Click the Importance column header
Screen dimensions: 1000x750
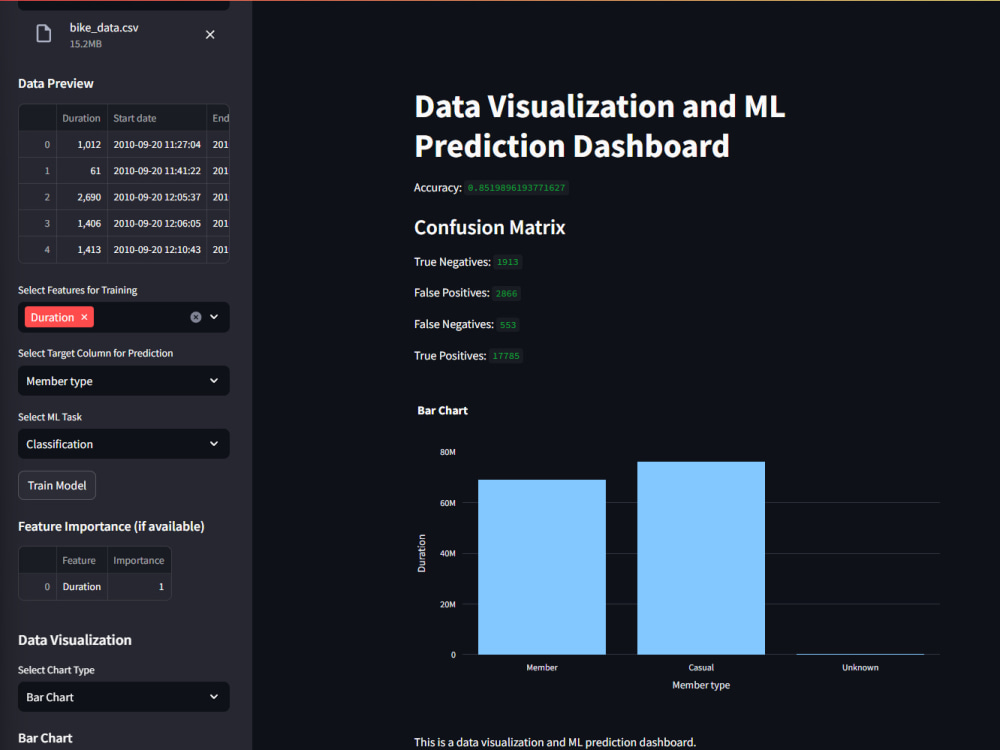tap(139, 561)
